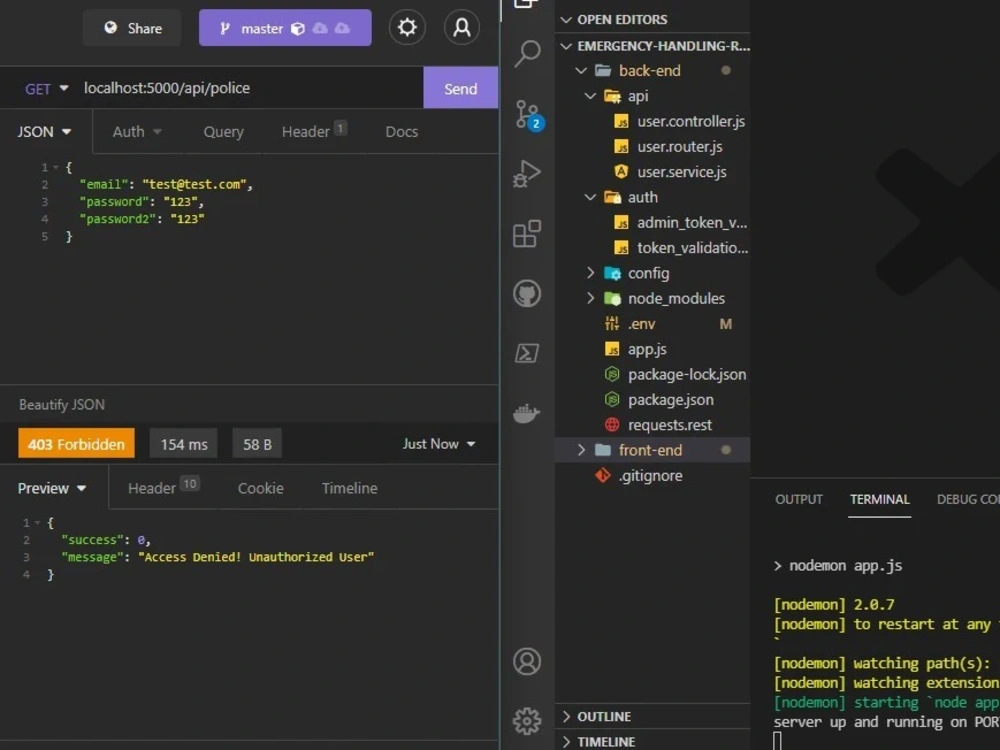This screenshot has width=1000, height=750.
Task: Click the git icon of .gitignore
Action: coord(603,475)
